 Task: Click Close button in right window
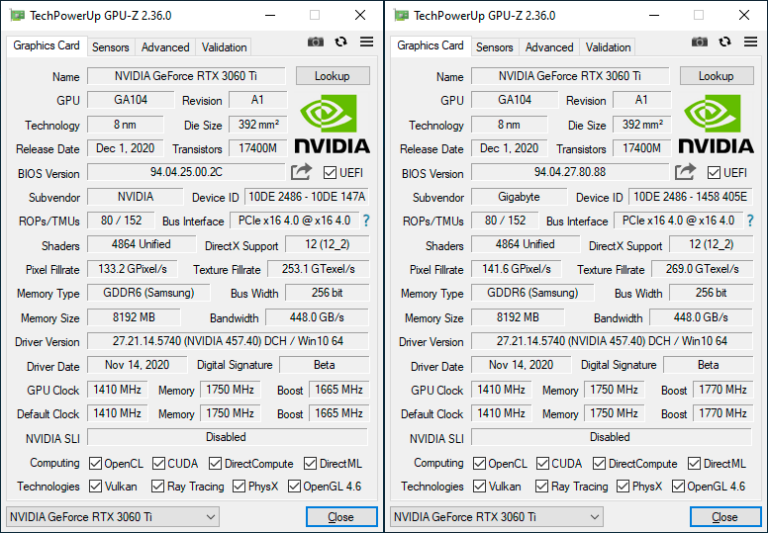tap(725, 517)
